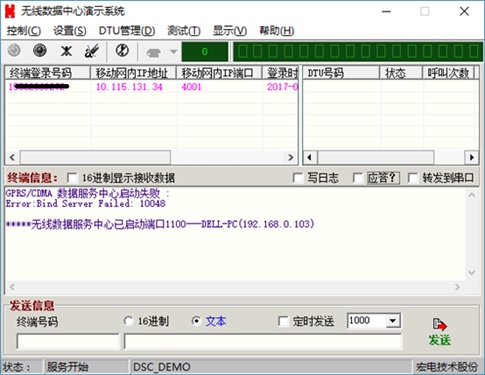The image size is (485, 375).
Task: Click the 宏电技术股份 status bar entry
Action: point(447,367)
